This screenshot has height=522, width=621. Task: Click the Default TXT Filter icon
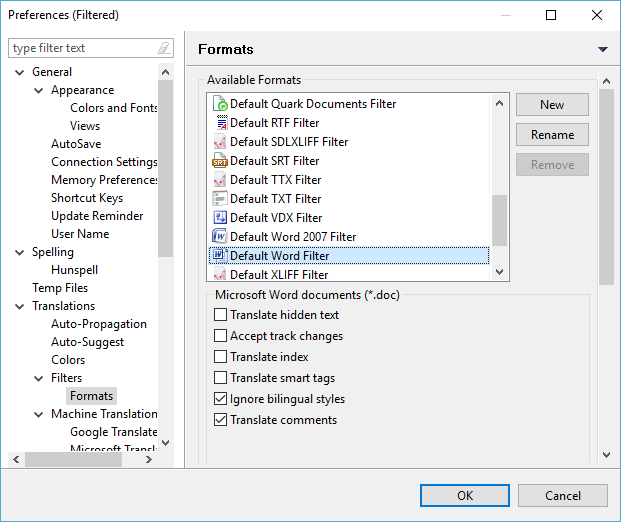[220, 198]
